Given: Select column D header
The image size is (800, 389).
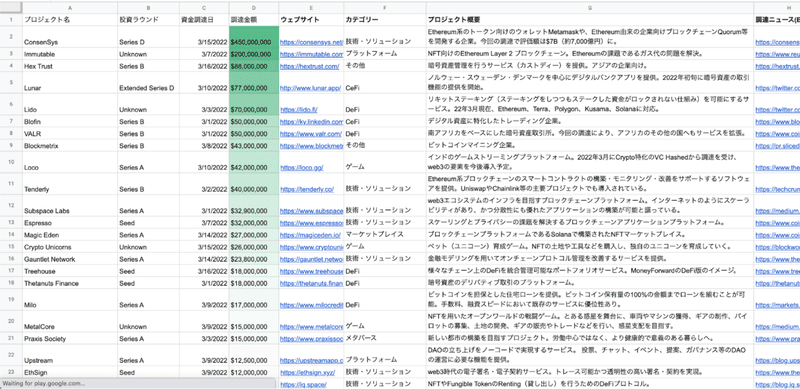Looking at the screenshot, I should [x=254, y=8].
